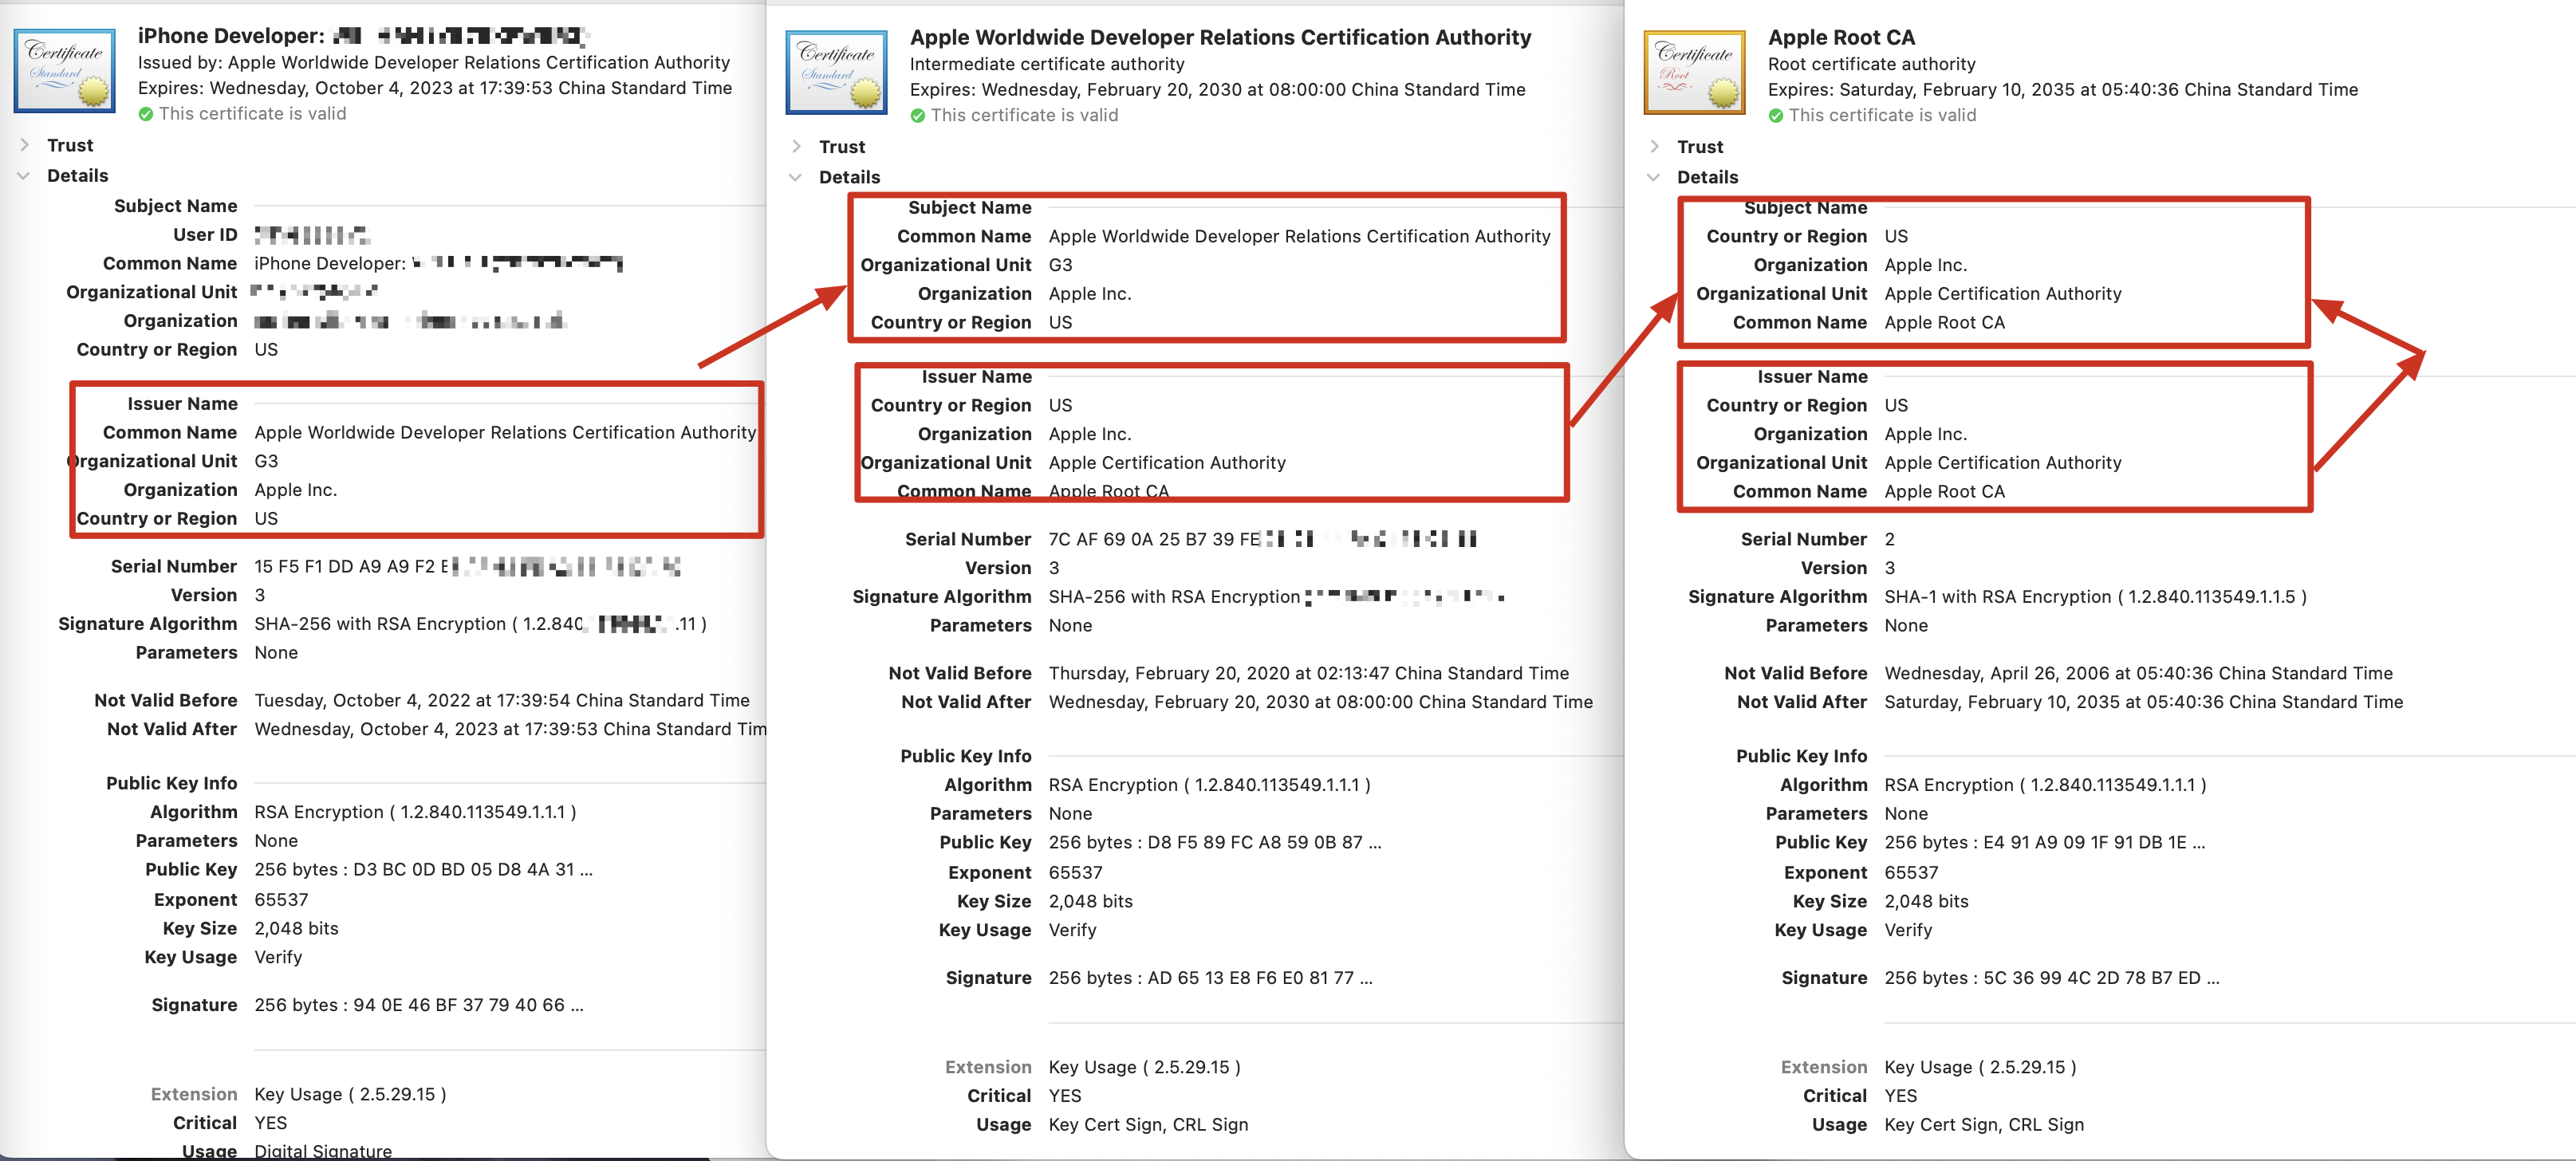
Task: Collapse Details section in iPhone Developer window
Action: pos(23,175)
